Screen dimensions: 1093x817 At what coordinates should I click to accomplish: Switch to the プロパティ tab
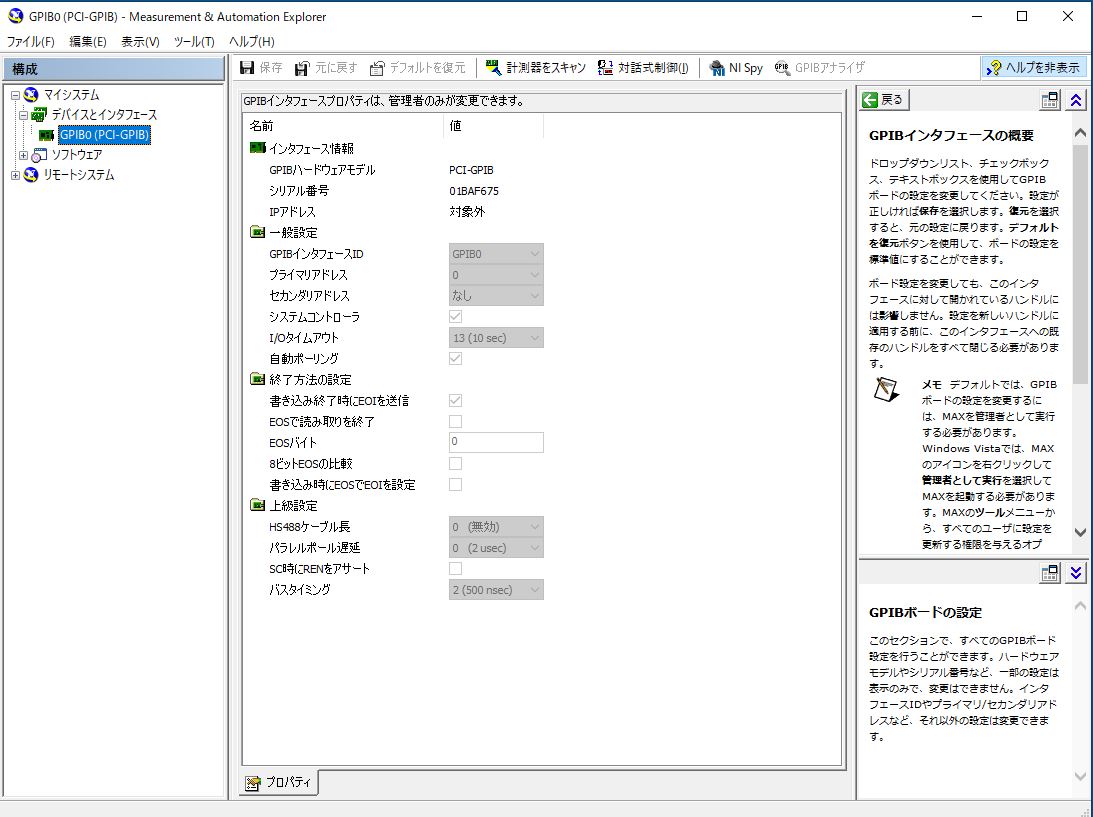[x=280, y=782]
